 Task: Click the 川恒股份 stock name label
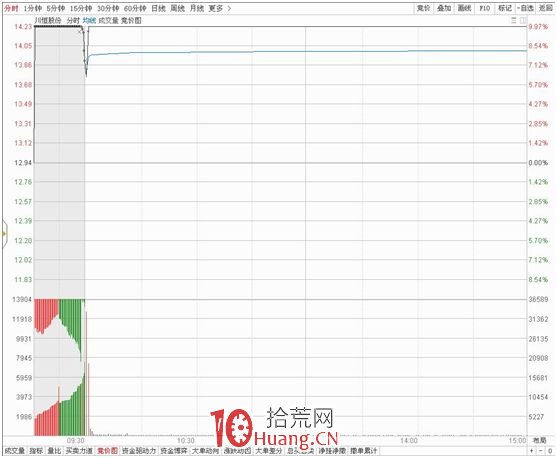tap(48, 21)
